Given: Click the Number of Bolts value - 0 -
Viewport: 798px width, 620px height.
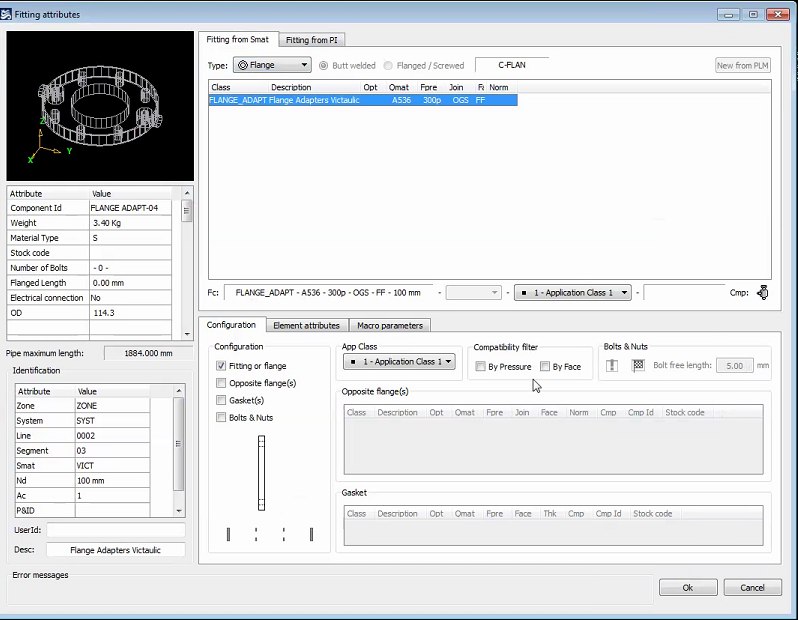Looking at the screenshot, I should (x=131, y=268).
